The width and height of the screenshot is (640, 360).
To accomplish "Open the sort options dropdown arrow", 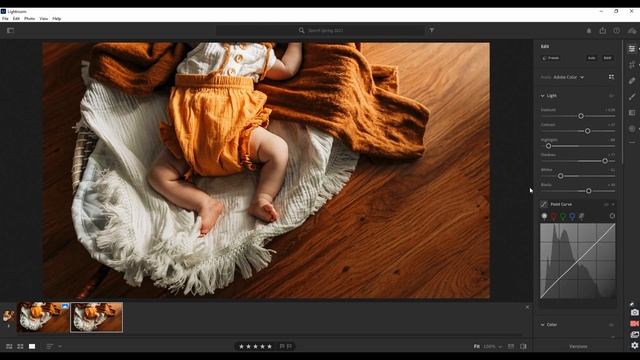I will 60,347.
